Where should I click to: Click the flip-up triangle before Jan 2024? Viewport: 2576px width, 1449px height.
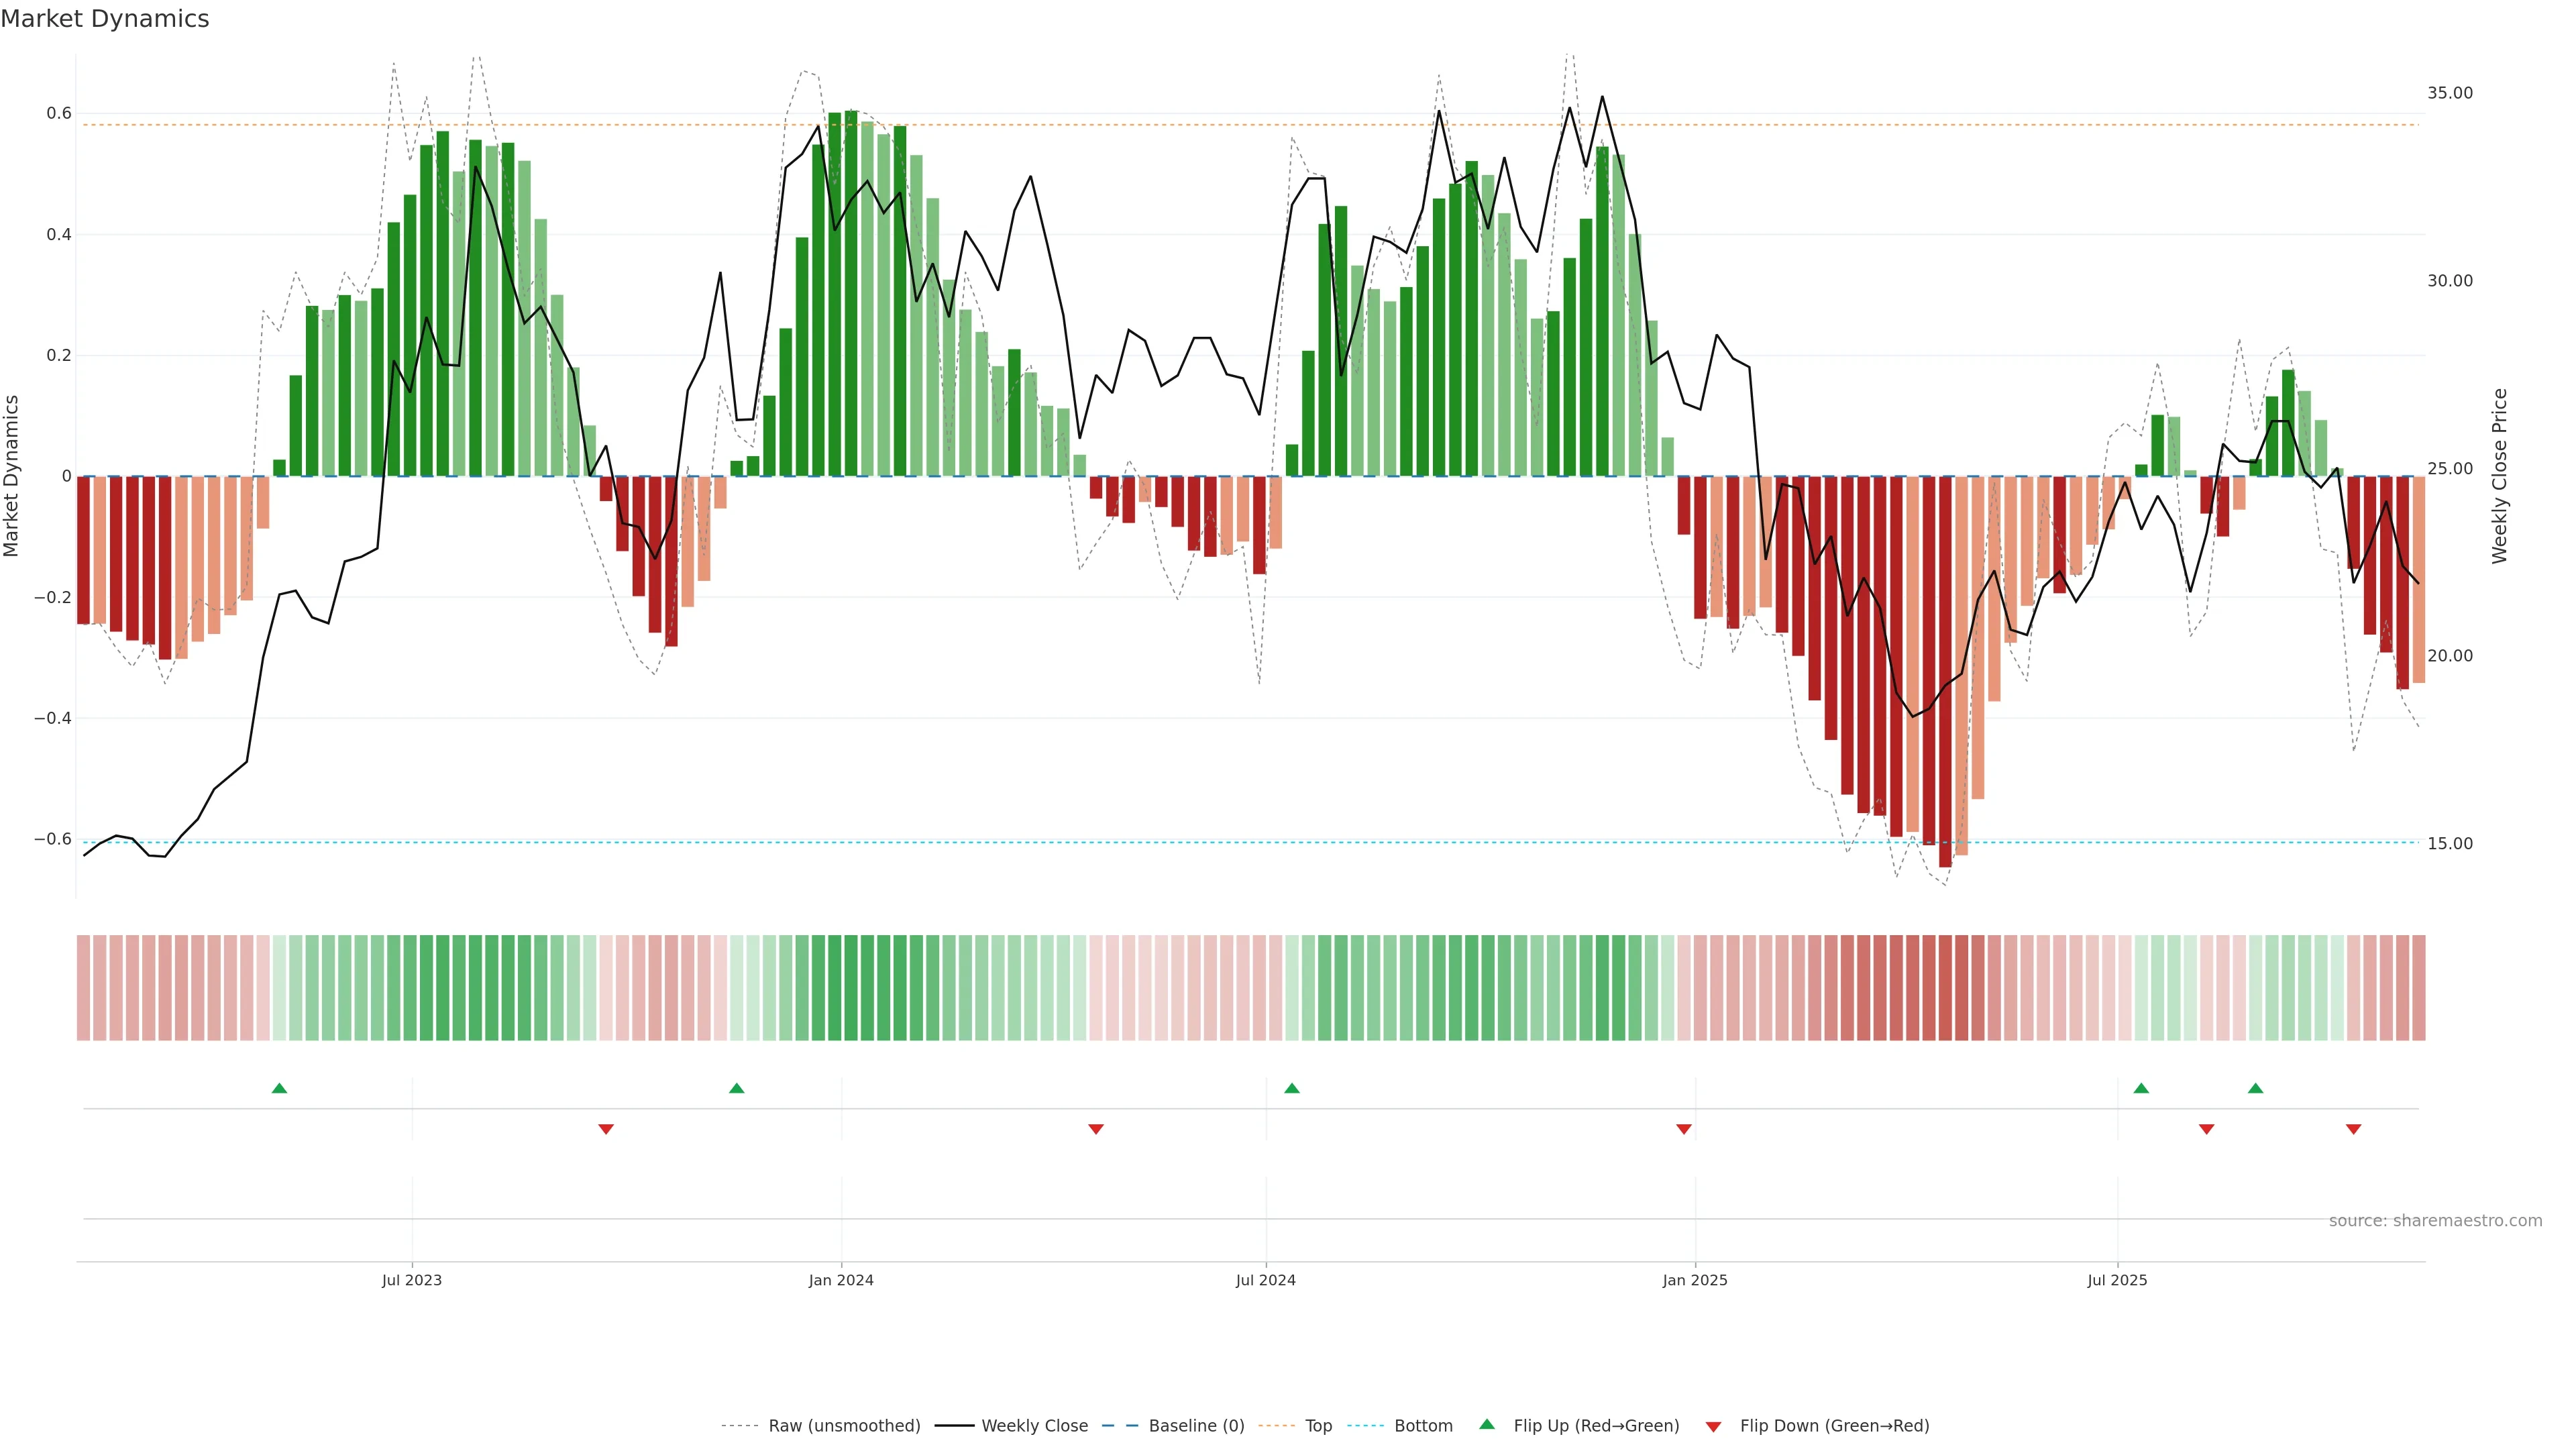coord(737,1088)
